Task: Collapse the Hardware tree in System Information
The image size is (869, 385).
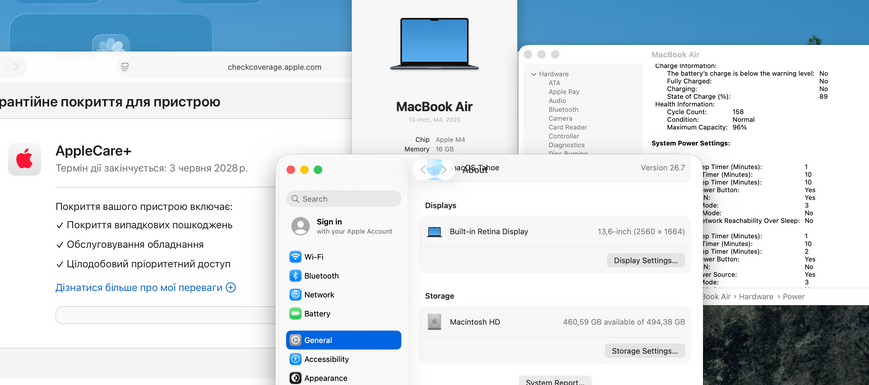Action: (534, 74)
